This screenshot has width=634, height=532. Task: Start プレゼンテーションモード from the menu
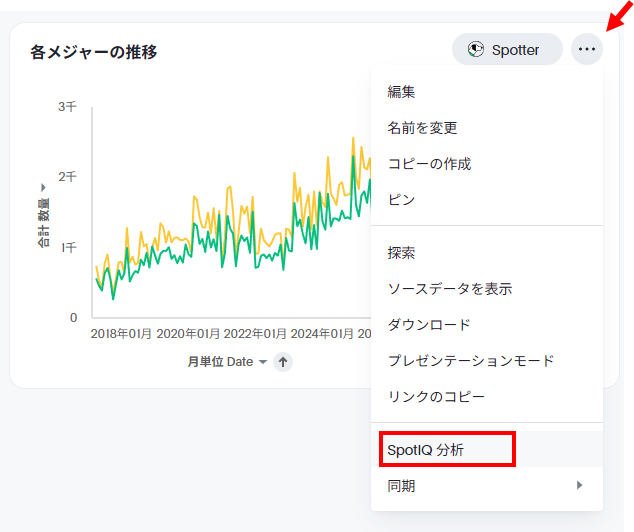(470, 361)
